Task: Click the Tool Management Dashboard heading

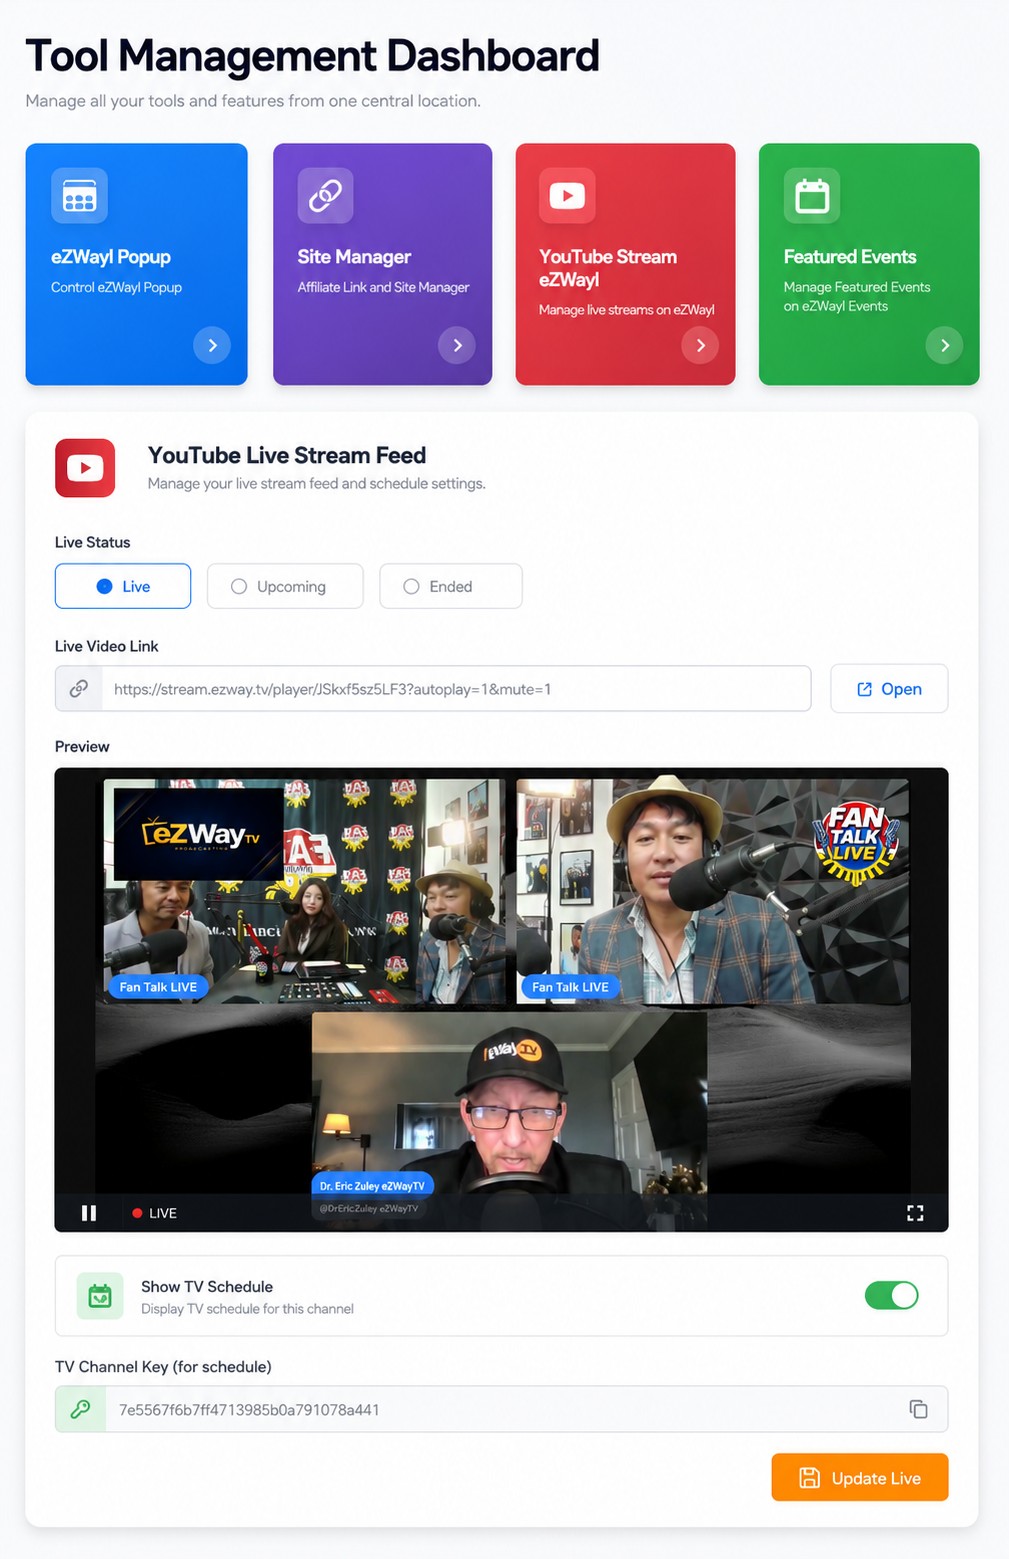Action: 312,56
